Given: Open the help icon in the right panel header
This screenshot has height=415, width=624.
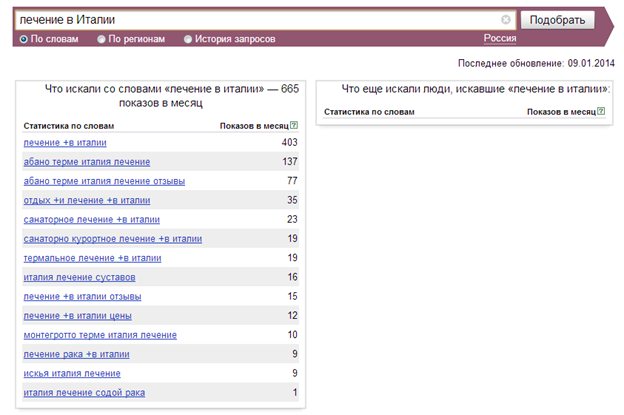Looking at the screenshot, I should click(x=601, y=111).
